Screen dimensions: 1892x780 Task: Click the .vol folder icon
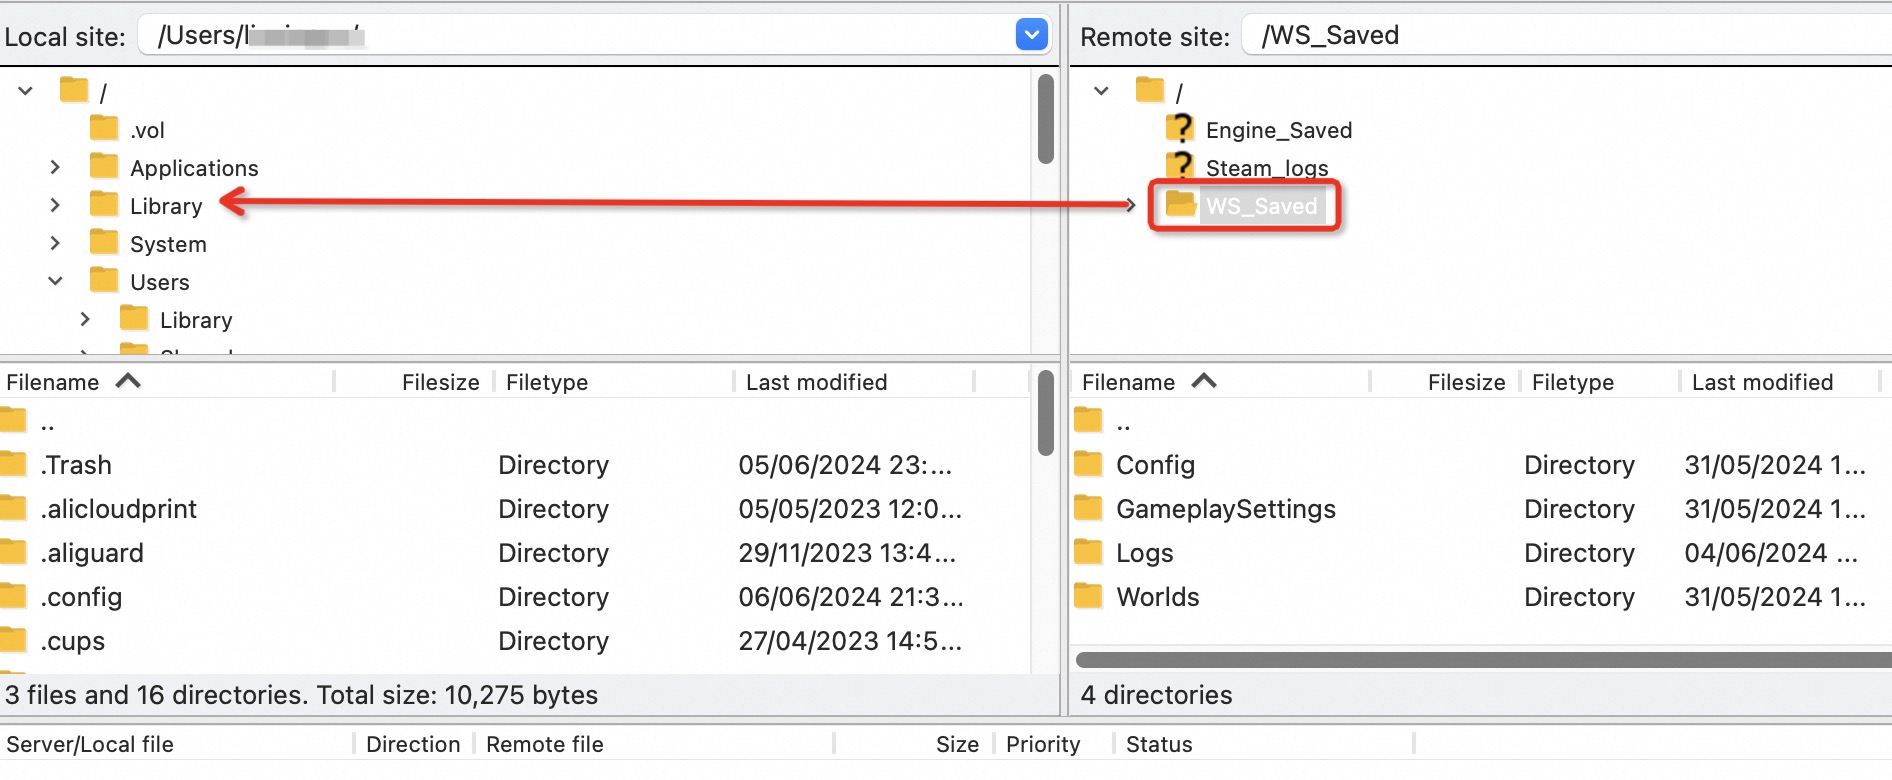tap(104, 129)
